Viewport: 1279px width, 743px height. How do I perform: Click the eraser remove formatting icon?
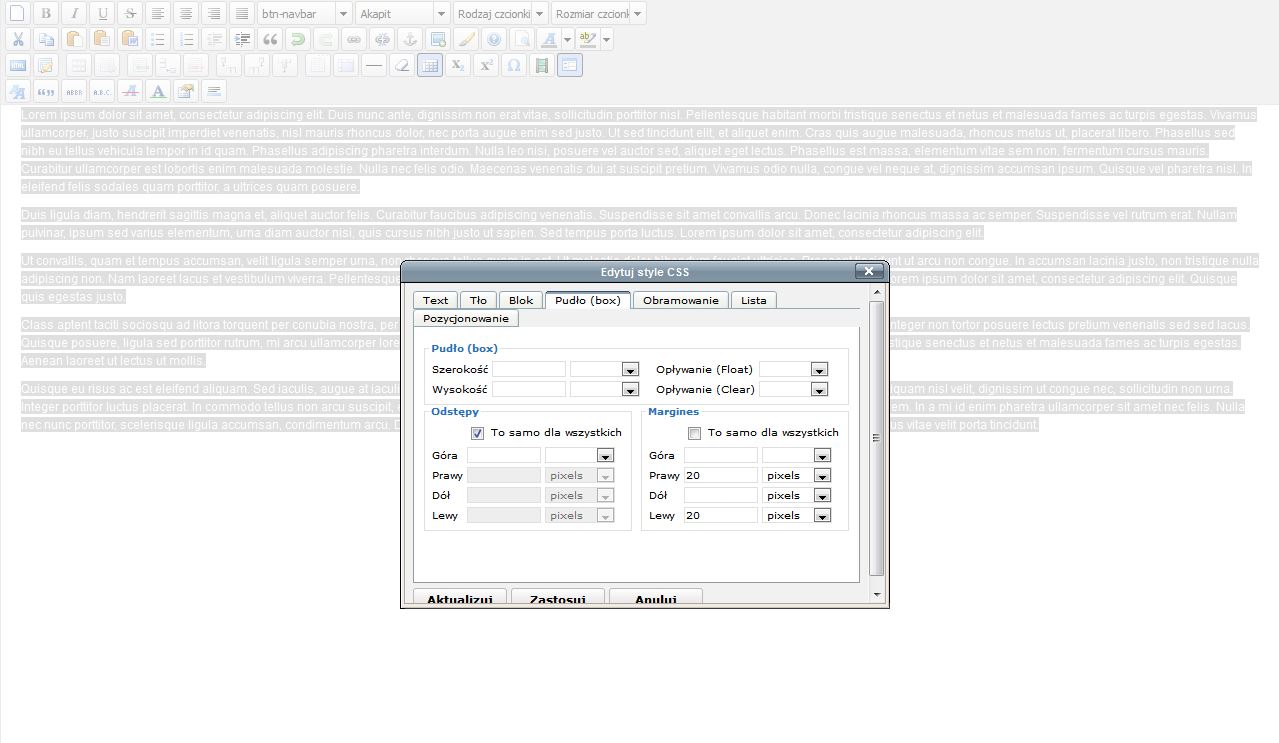click(401, 65)
